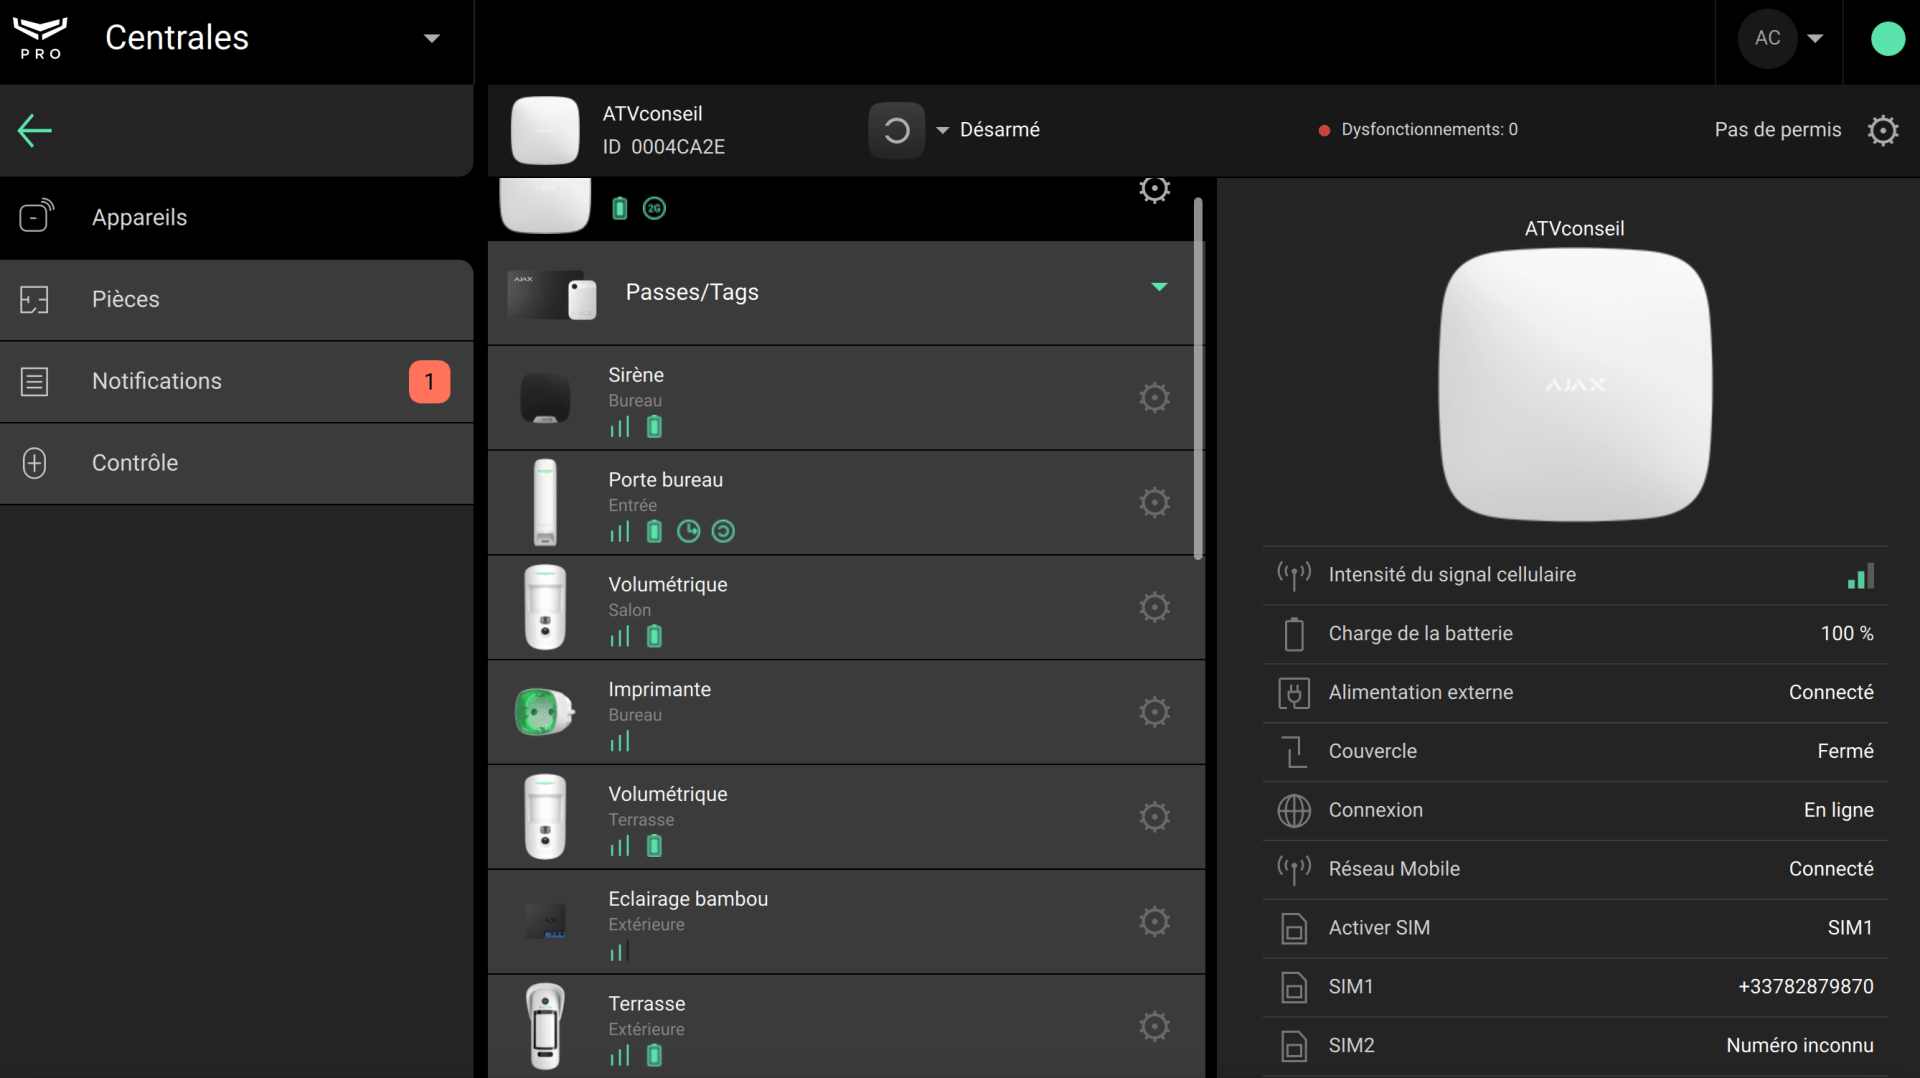
Task: Select the Porte bureau device row
Action: pos(846,502)
